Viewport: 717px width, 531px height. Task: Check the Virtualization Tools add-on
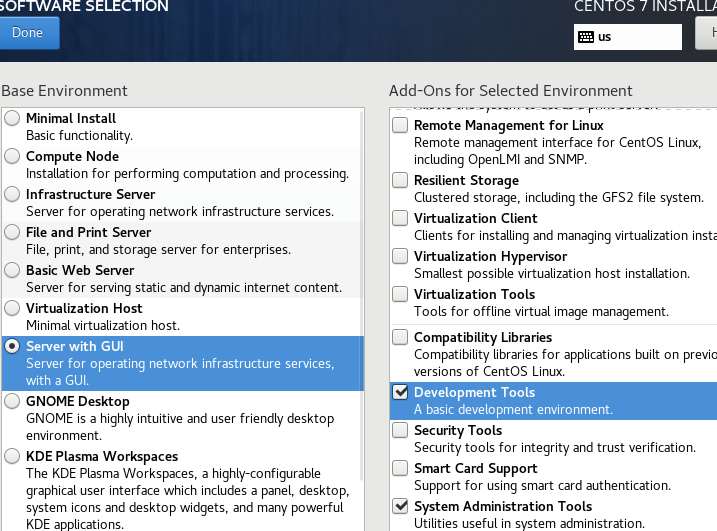pyautogui.click(x=400, y=295)
